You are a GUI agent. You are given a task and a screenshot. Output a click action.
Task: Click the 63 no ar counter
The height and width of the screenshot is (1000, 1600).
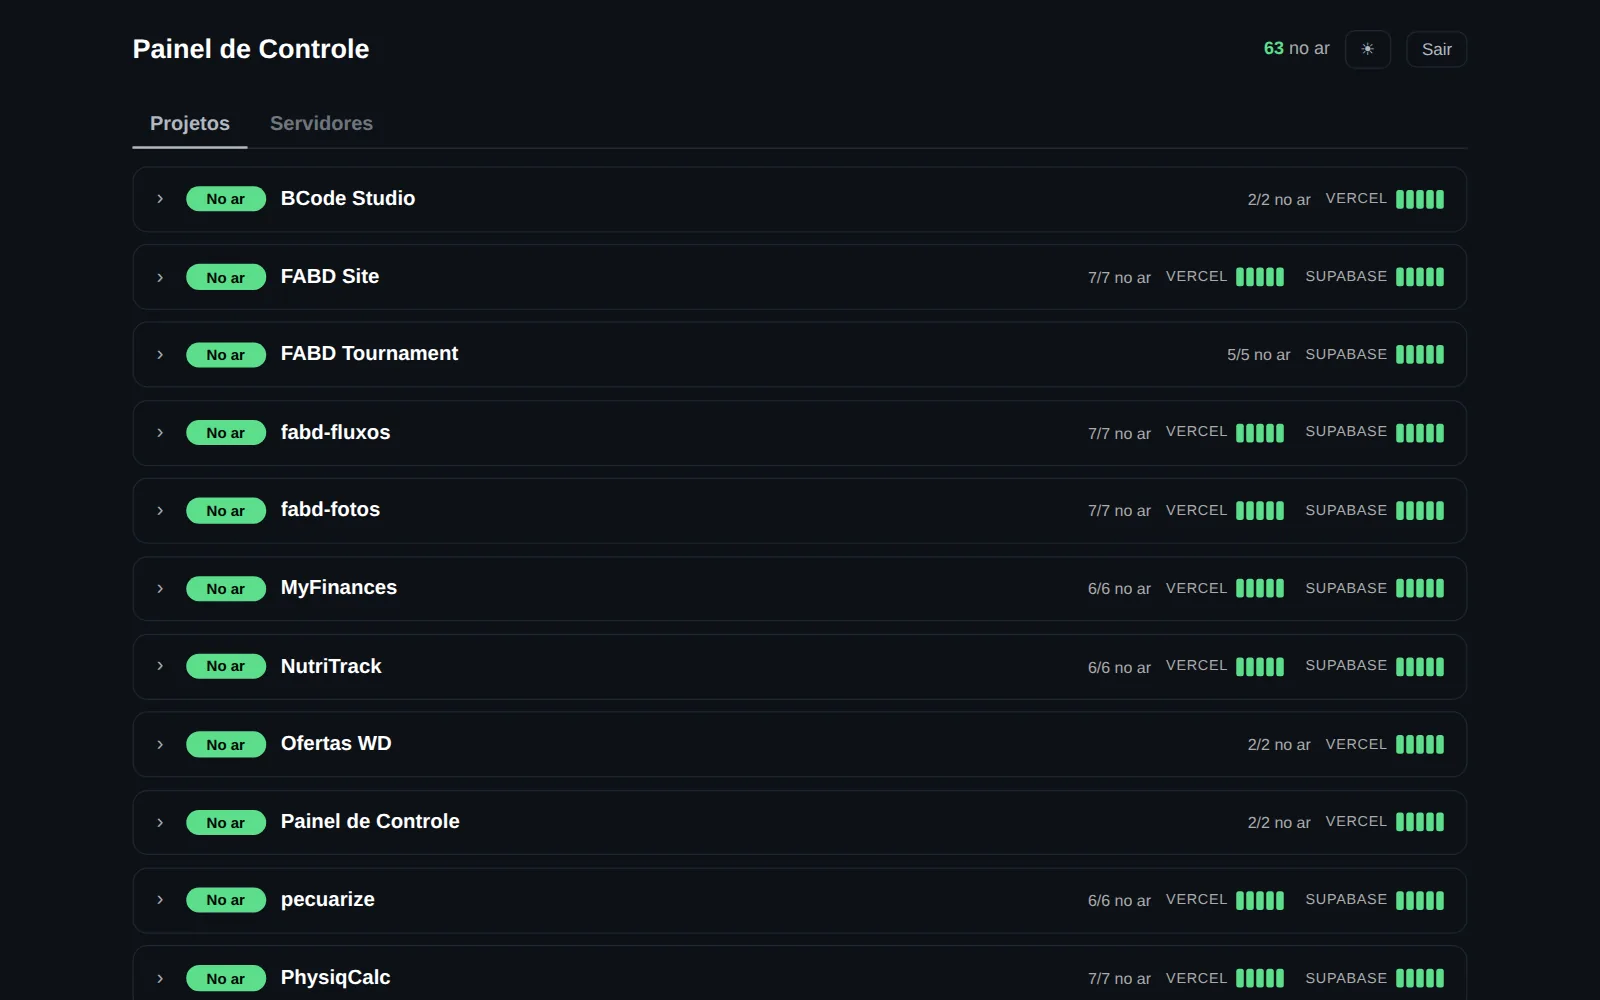click(x=1296, y=48)
